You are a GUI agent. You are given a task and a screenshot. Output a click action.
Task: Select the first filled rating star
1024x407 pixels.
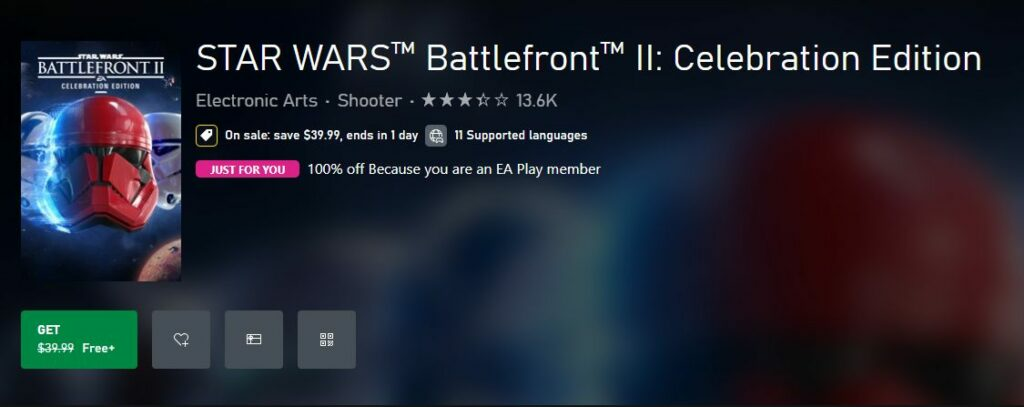pos(428,101)
